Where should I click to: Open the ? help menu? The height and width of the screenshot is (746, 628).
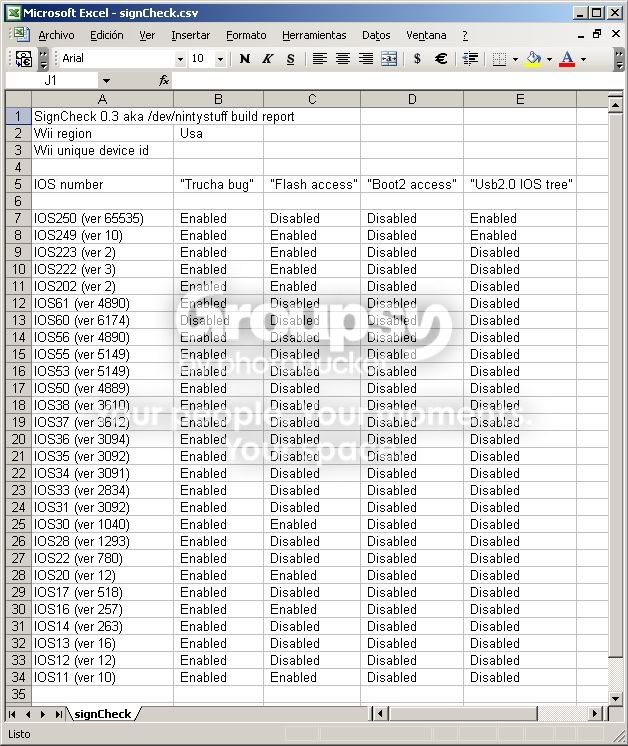[x=465, y=35]
